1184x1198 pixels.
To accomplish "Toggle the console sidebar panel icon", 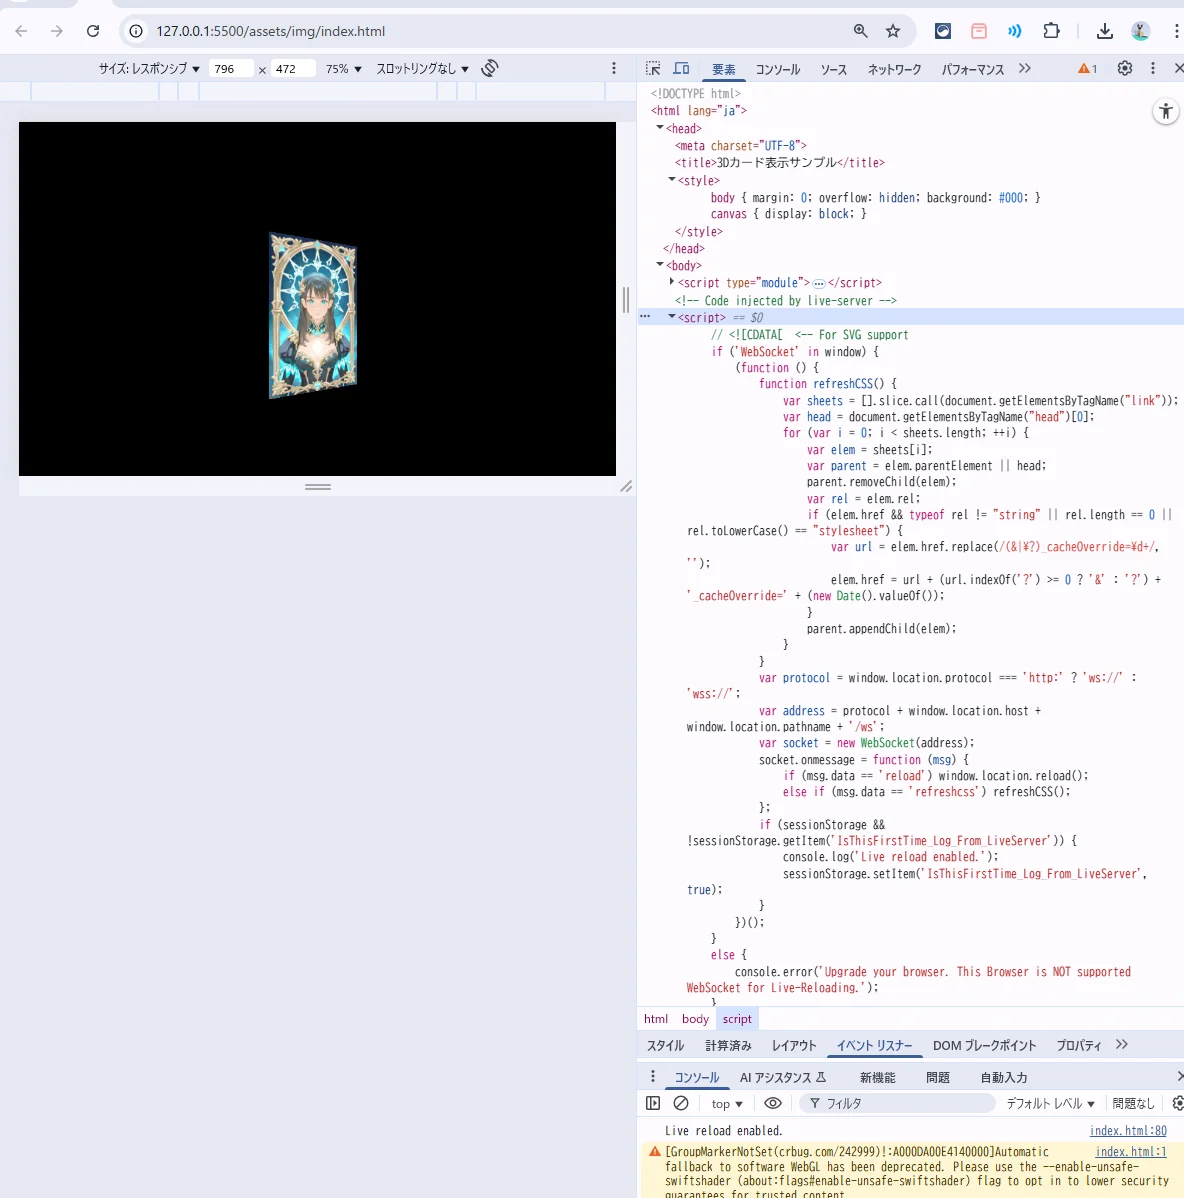I will (653, 1103).
